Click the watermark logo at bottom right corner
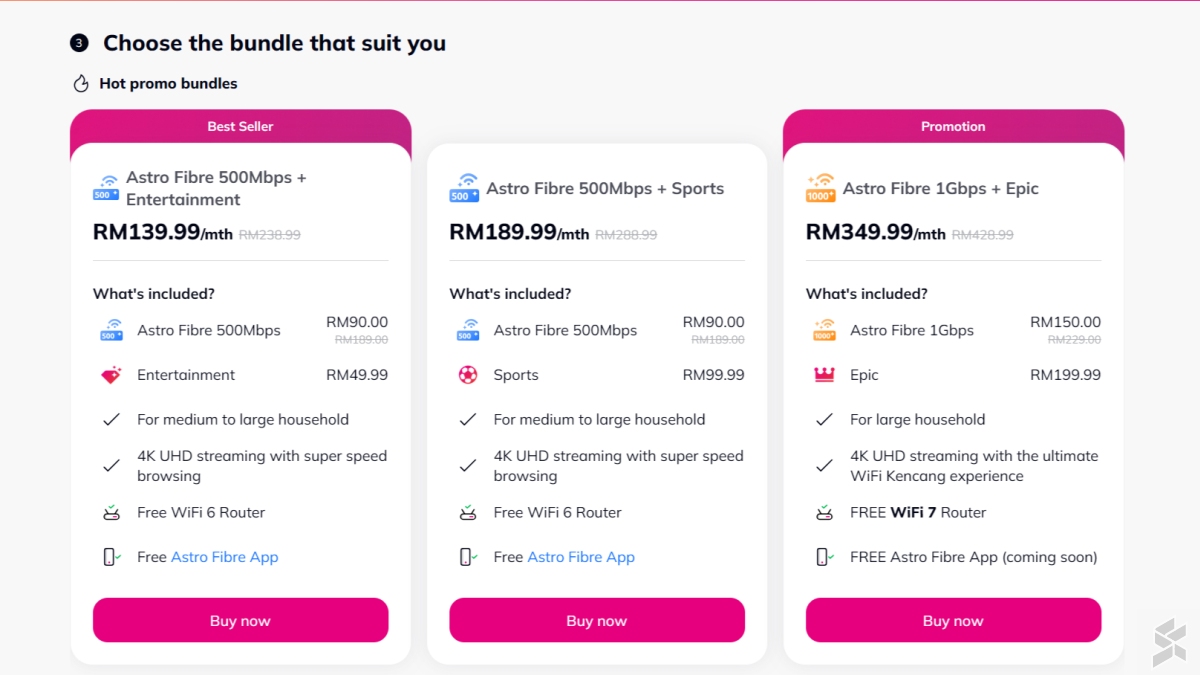Viewport: 1200px width, 675px height. tap(1168, 642)
